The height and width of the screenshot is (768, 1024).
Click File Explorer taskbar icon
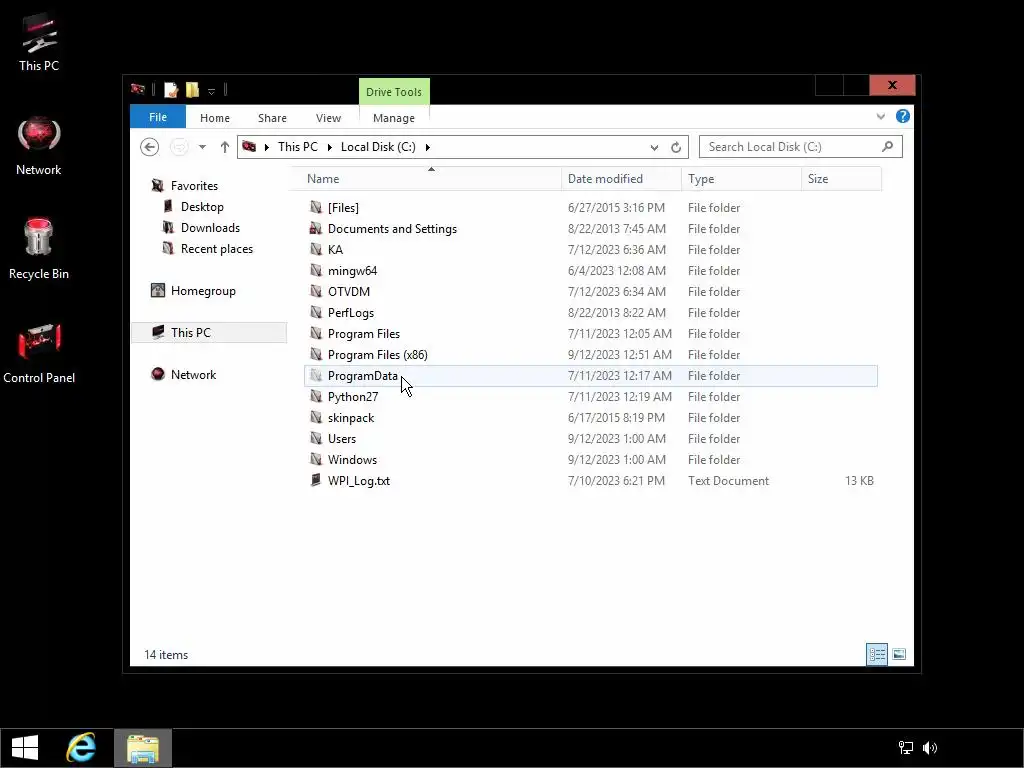coord(143,748)
